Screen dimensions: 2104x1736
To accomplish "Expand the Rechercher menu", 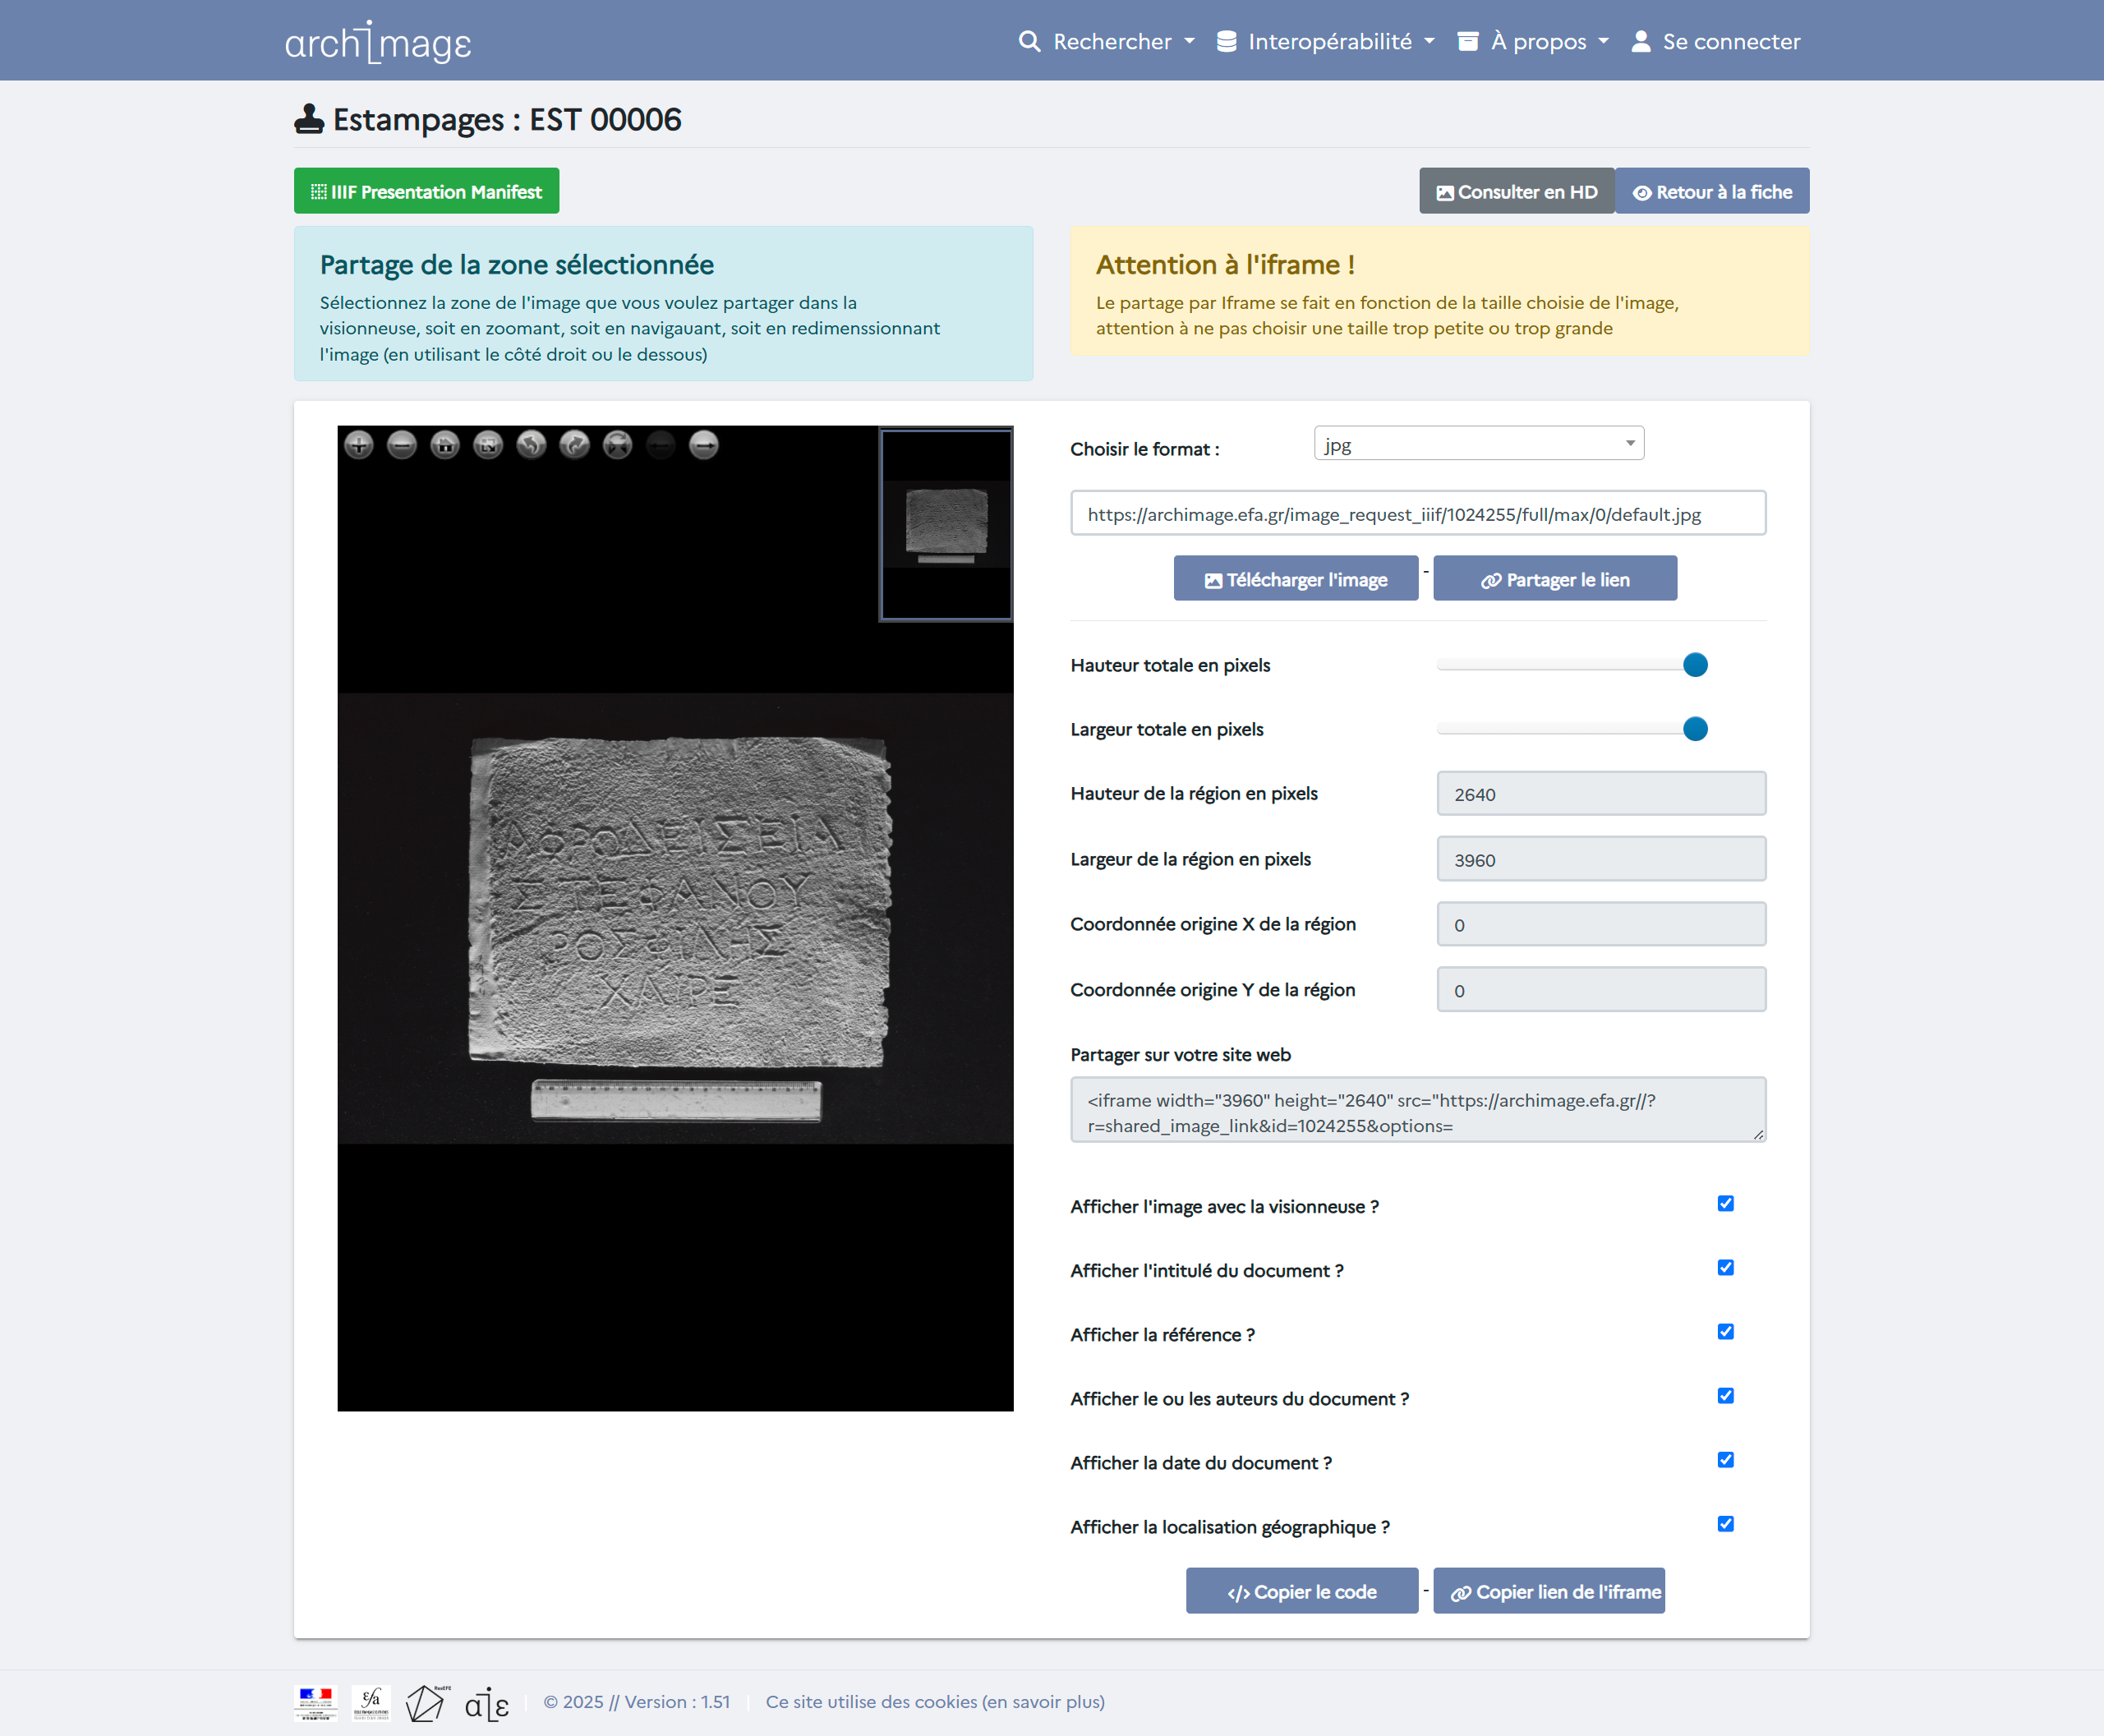I will (1108, 41).
